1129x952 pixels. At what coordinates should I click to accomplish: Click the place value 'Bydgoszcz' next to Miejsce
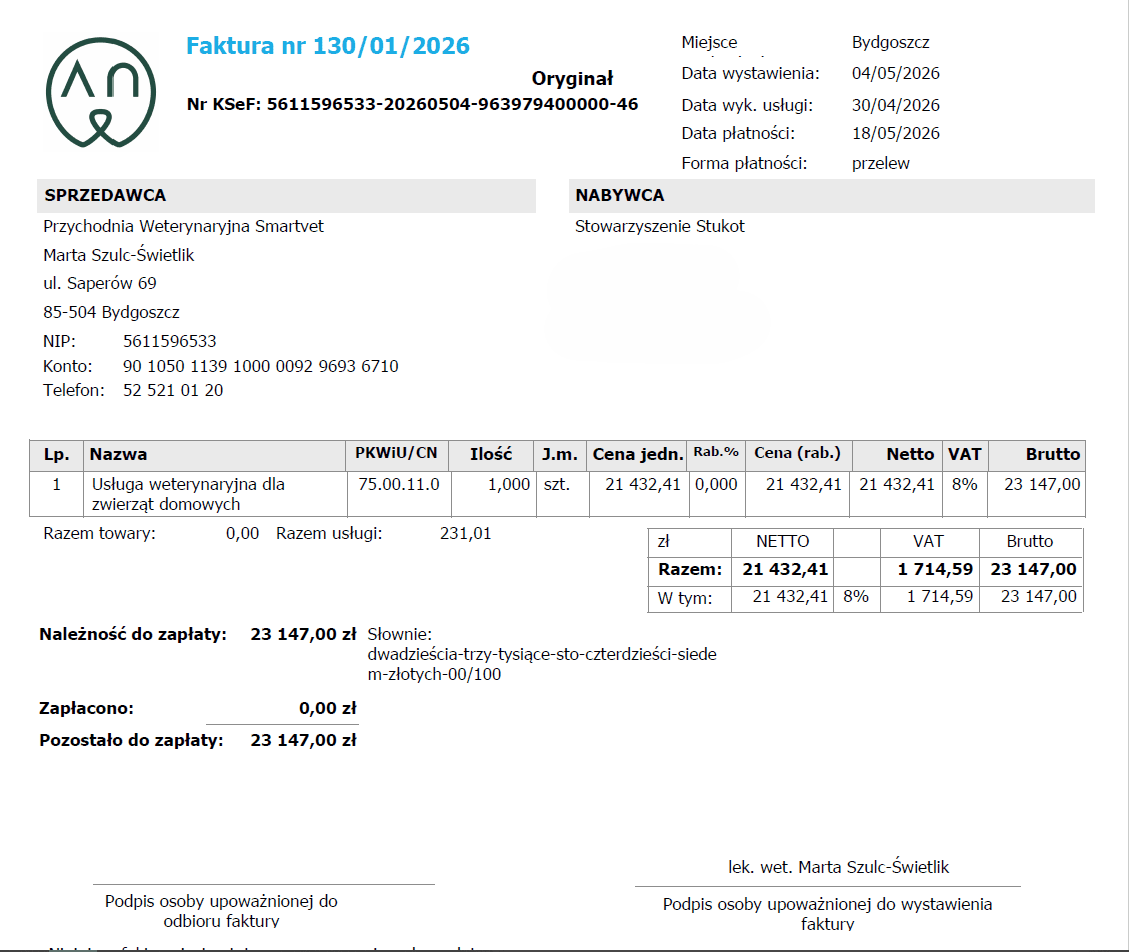891,42
